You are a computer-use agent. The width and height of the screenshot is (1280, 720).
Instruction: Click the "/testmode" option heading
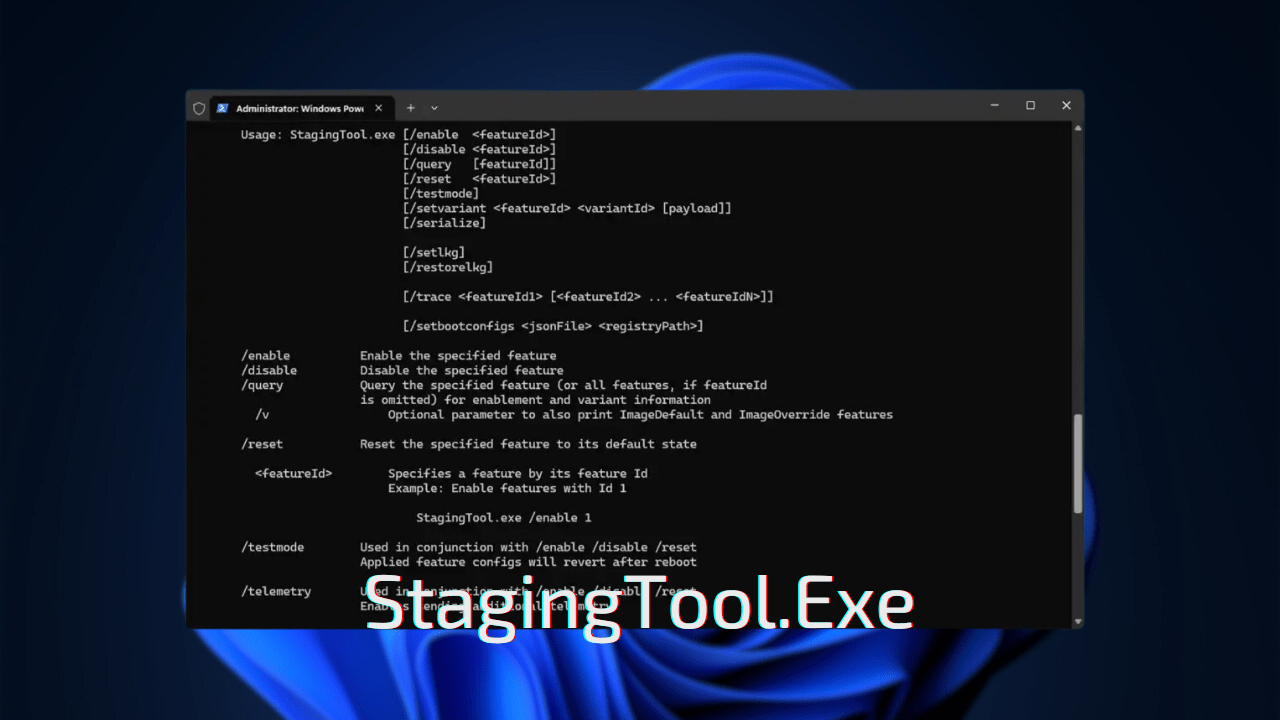tap(272, 547)
